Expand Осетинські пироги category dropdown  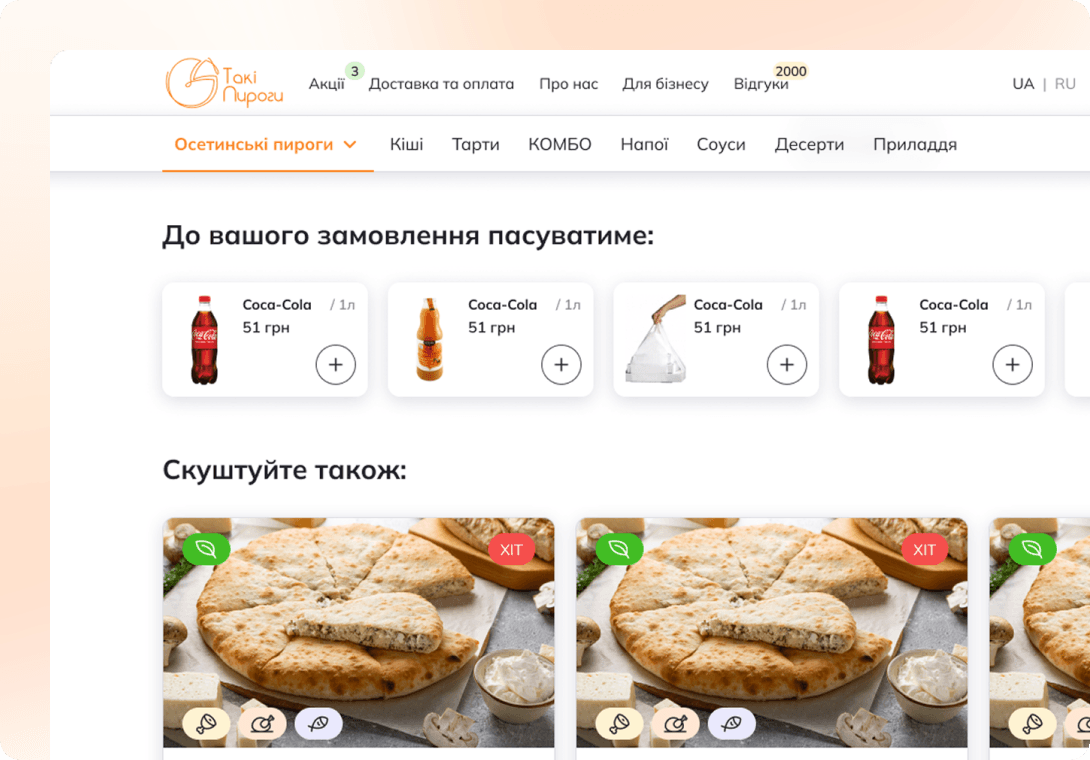pos(267,145)
